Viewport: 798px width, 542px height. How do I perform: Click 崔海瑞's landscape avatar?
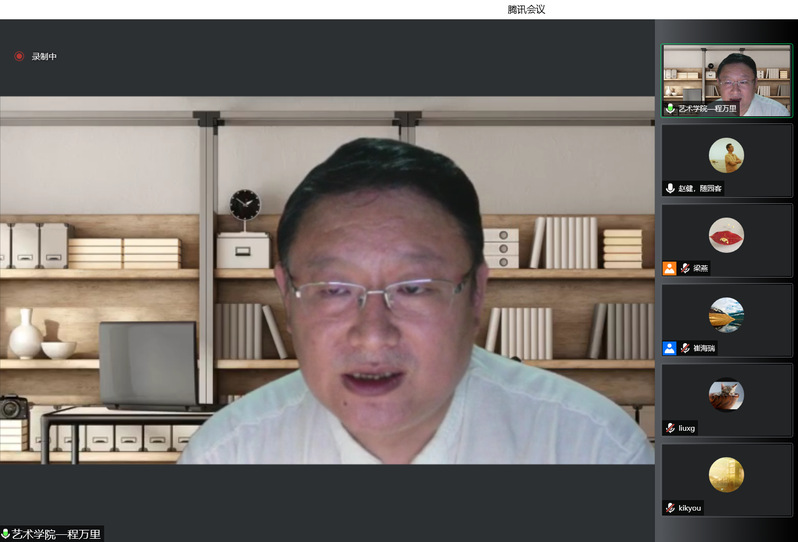click(x=726, y=315)
